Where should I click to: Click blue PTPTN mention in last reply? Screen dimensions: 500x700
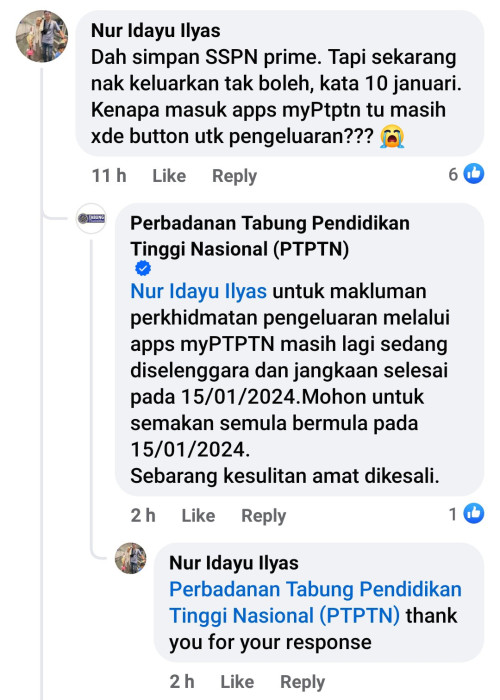click(315, 602)
